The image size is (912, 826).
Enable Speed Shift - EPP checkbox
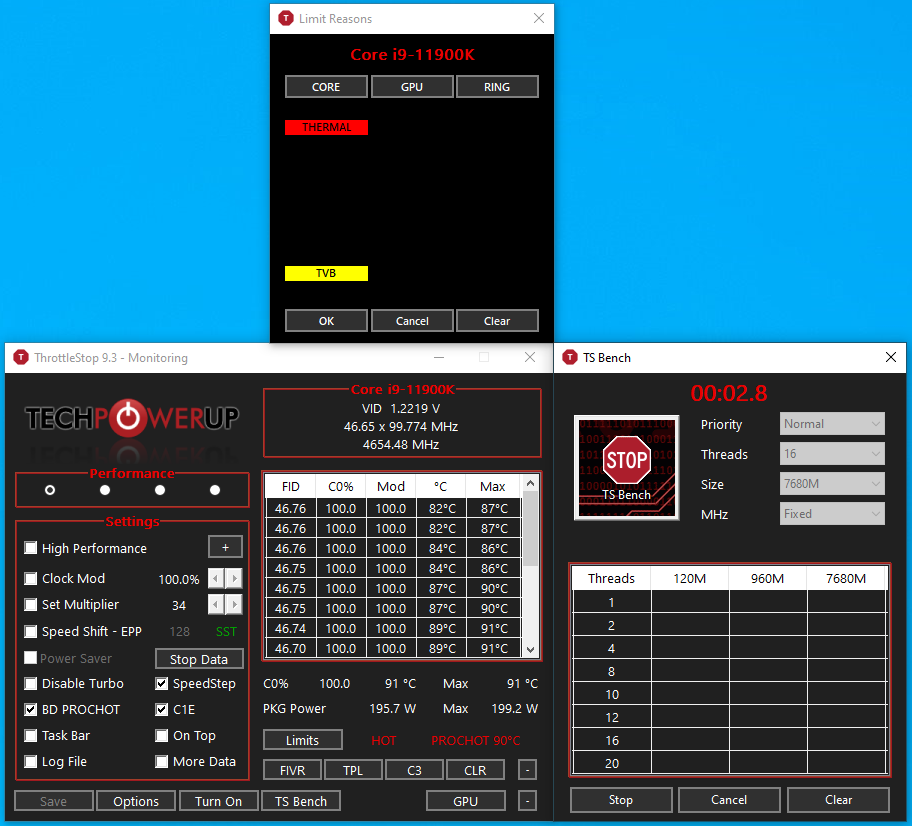(31, 631)
